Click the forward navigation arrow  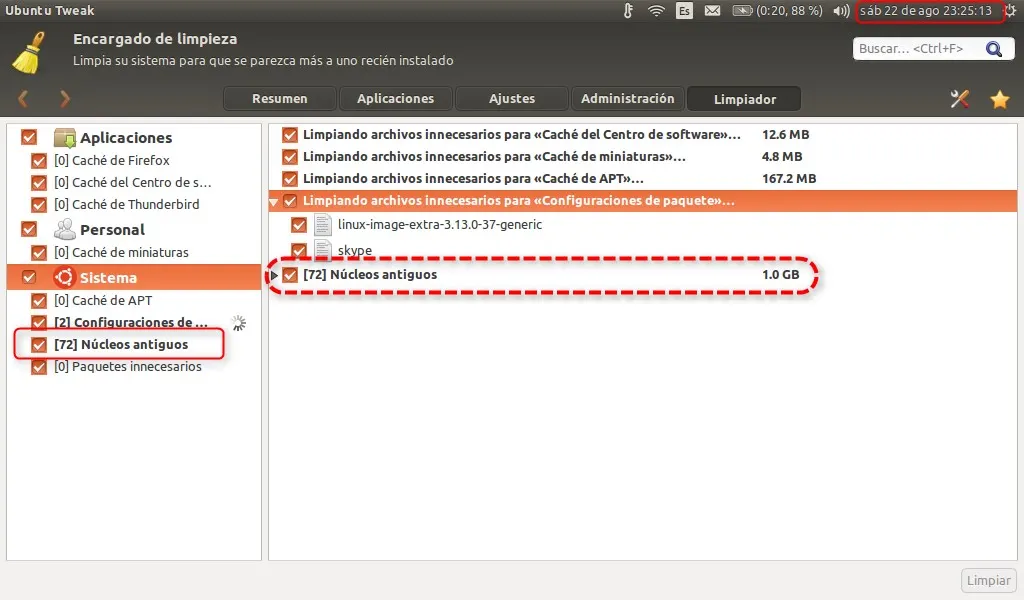(65, 99)
